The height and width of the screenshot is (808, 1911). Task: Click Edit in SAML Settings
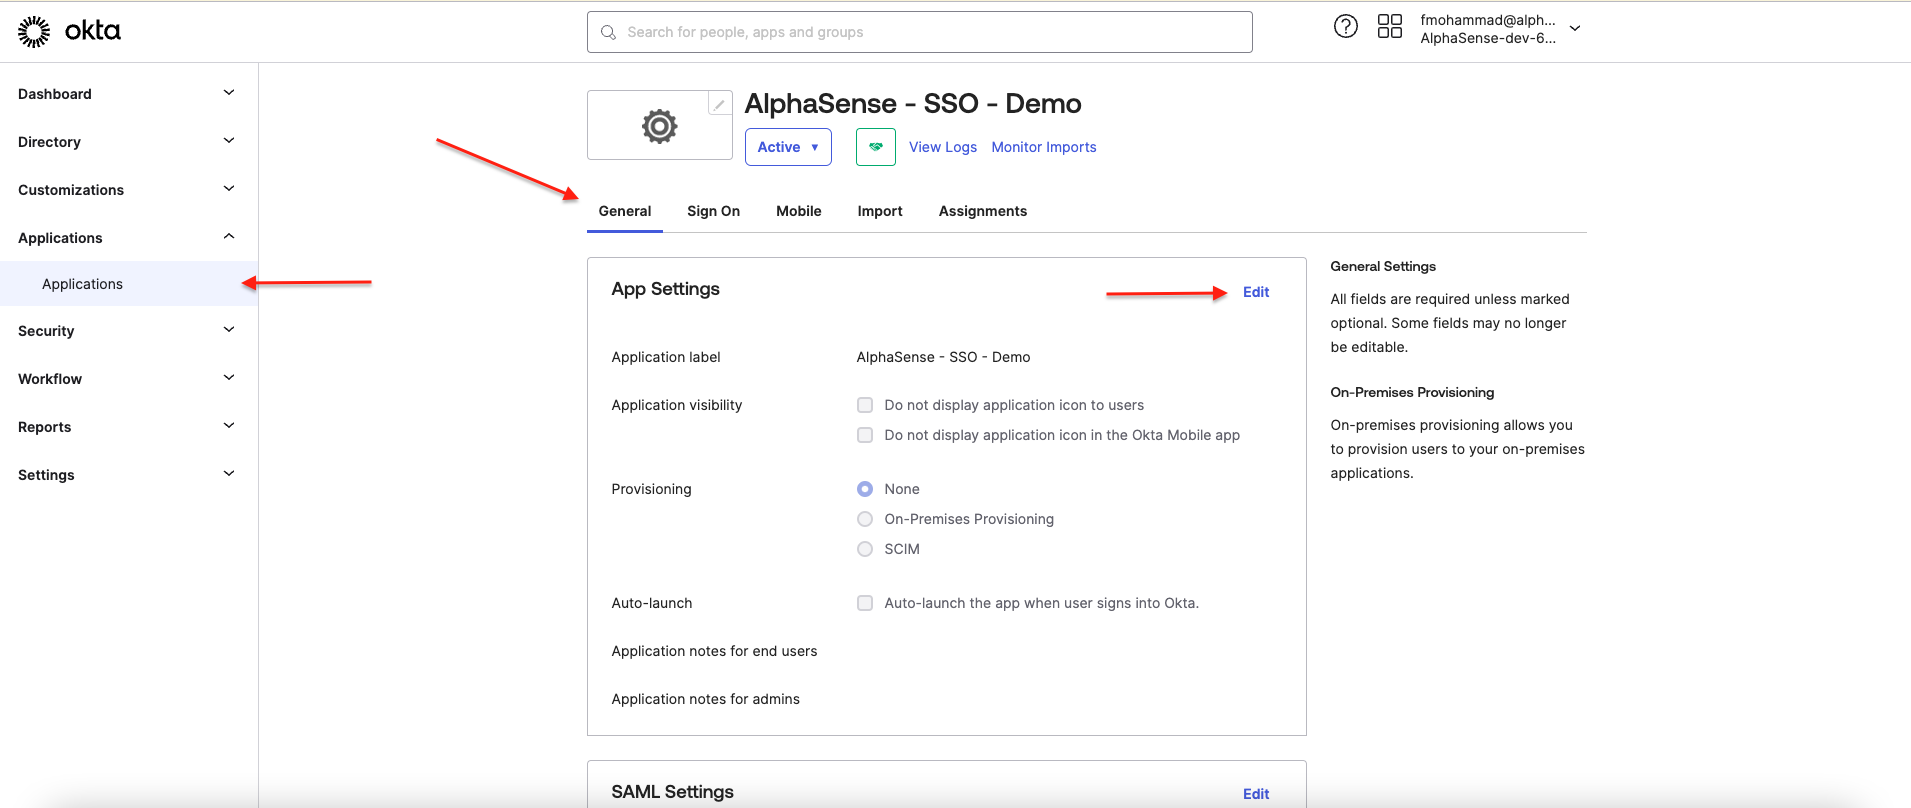1256,794
